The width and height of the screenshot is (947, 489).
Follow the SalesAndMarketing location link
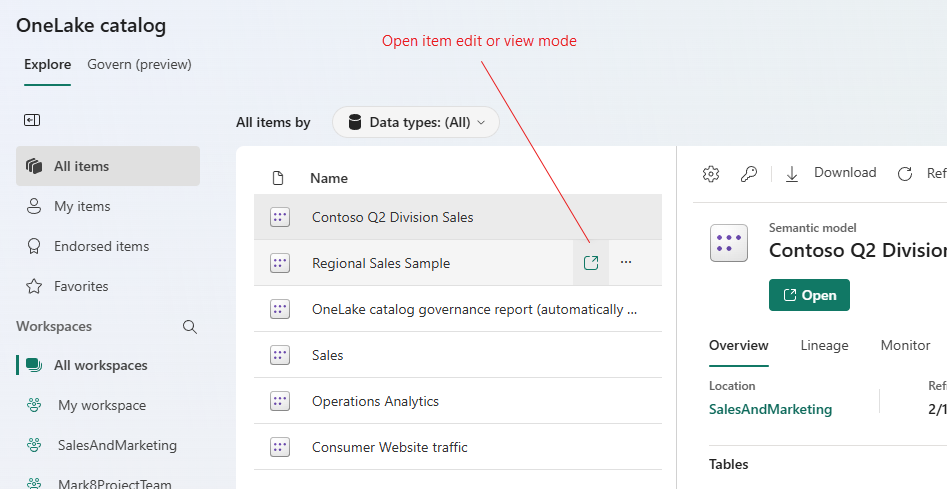click(770, 409)
